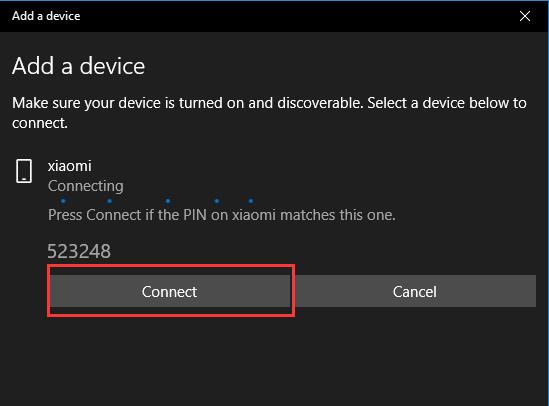Click the 'Press Connect if the PIN' instruction
The width and height of the screenshot is (549, 406).
point(222,215)
